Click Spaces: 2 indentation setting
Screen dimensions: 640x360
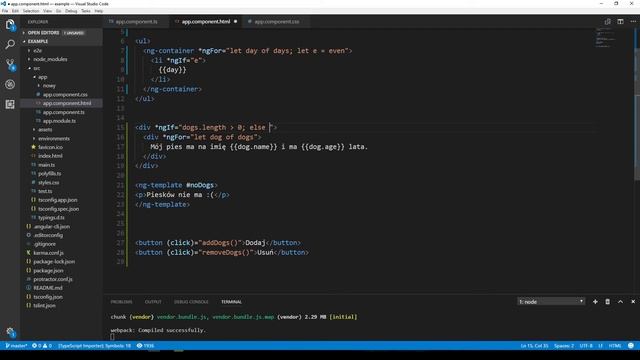point(564,346)
